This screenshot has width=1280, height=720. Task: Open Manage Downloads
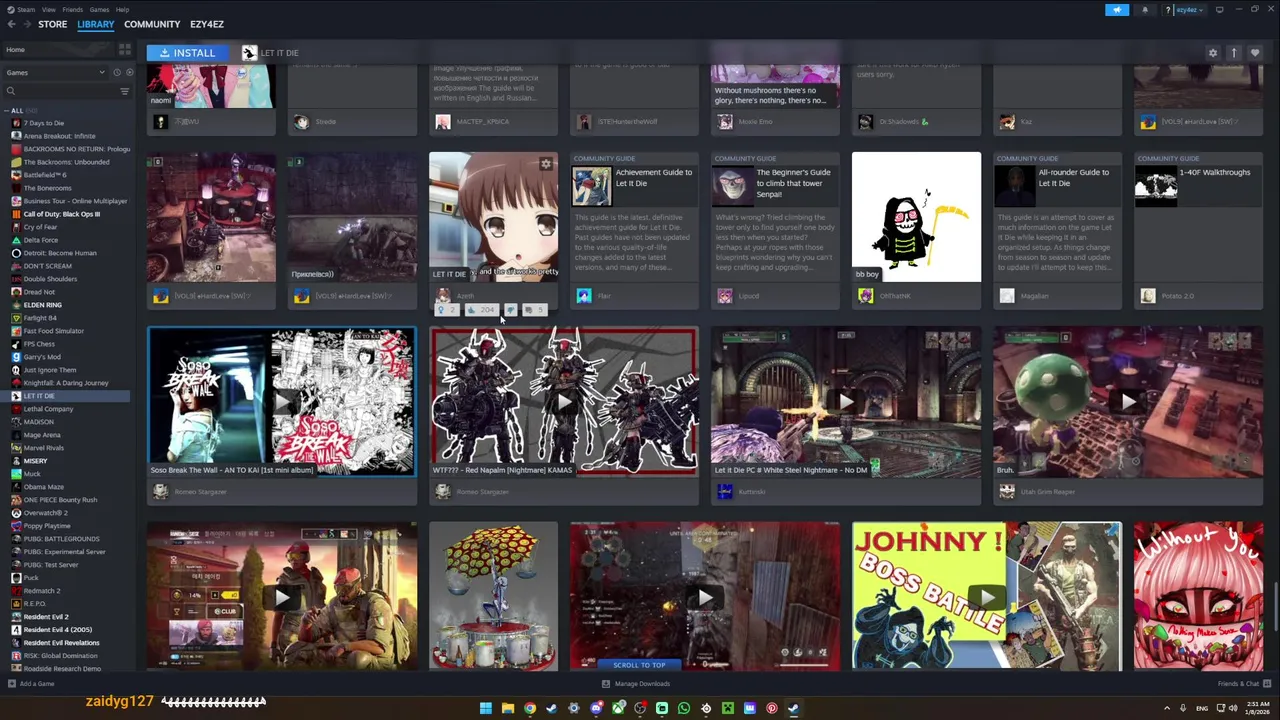coord(636,684)
